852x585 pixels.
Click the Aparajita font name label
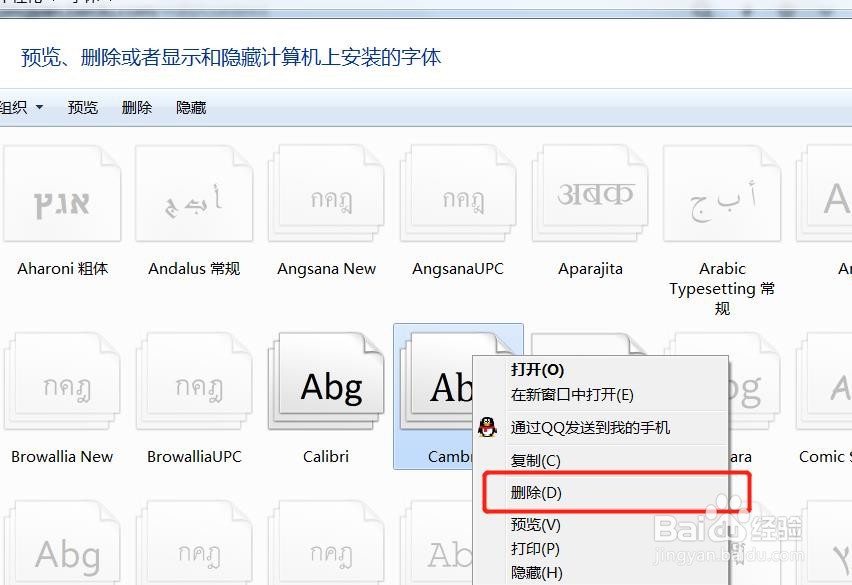click(590, 268)
